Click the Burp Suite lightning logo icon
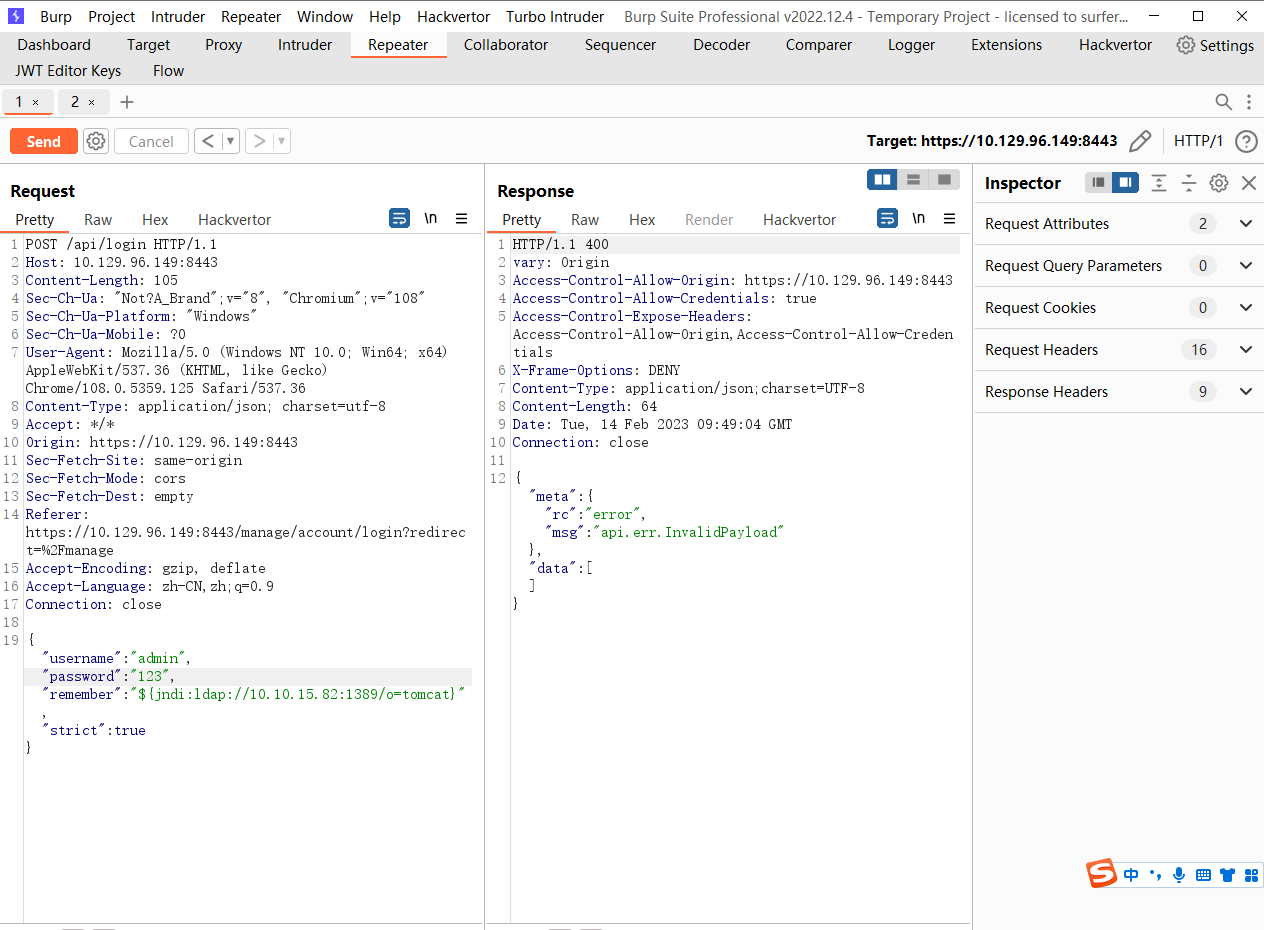1264x930 pixels. [x=16, y=16]
